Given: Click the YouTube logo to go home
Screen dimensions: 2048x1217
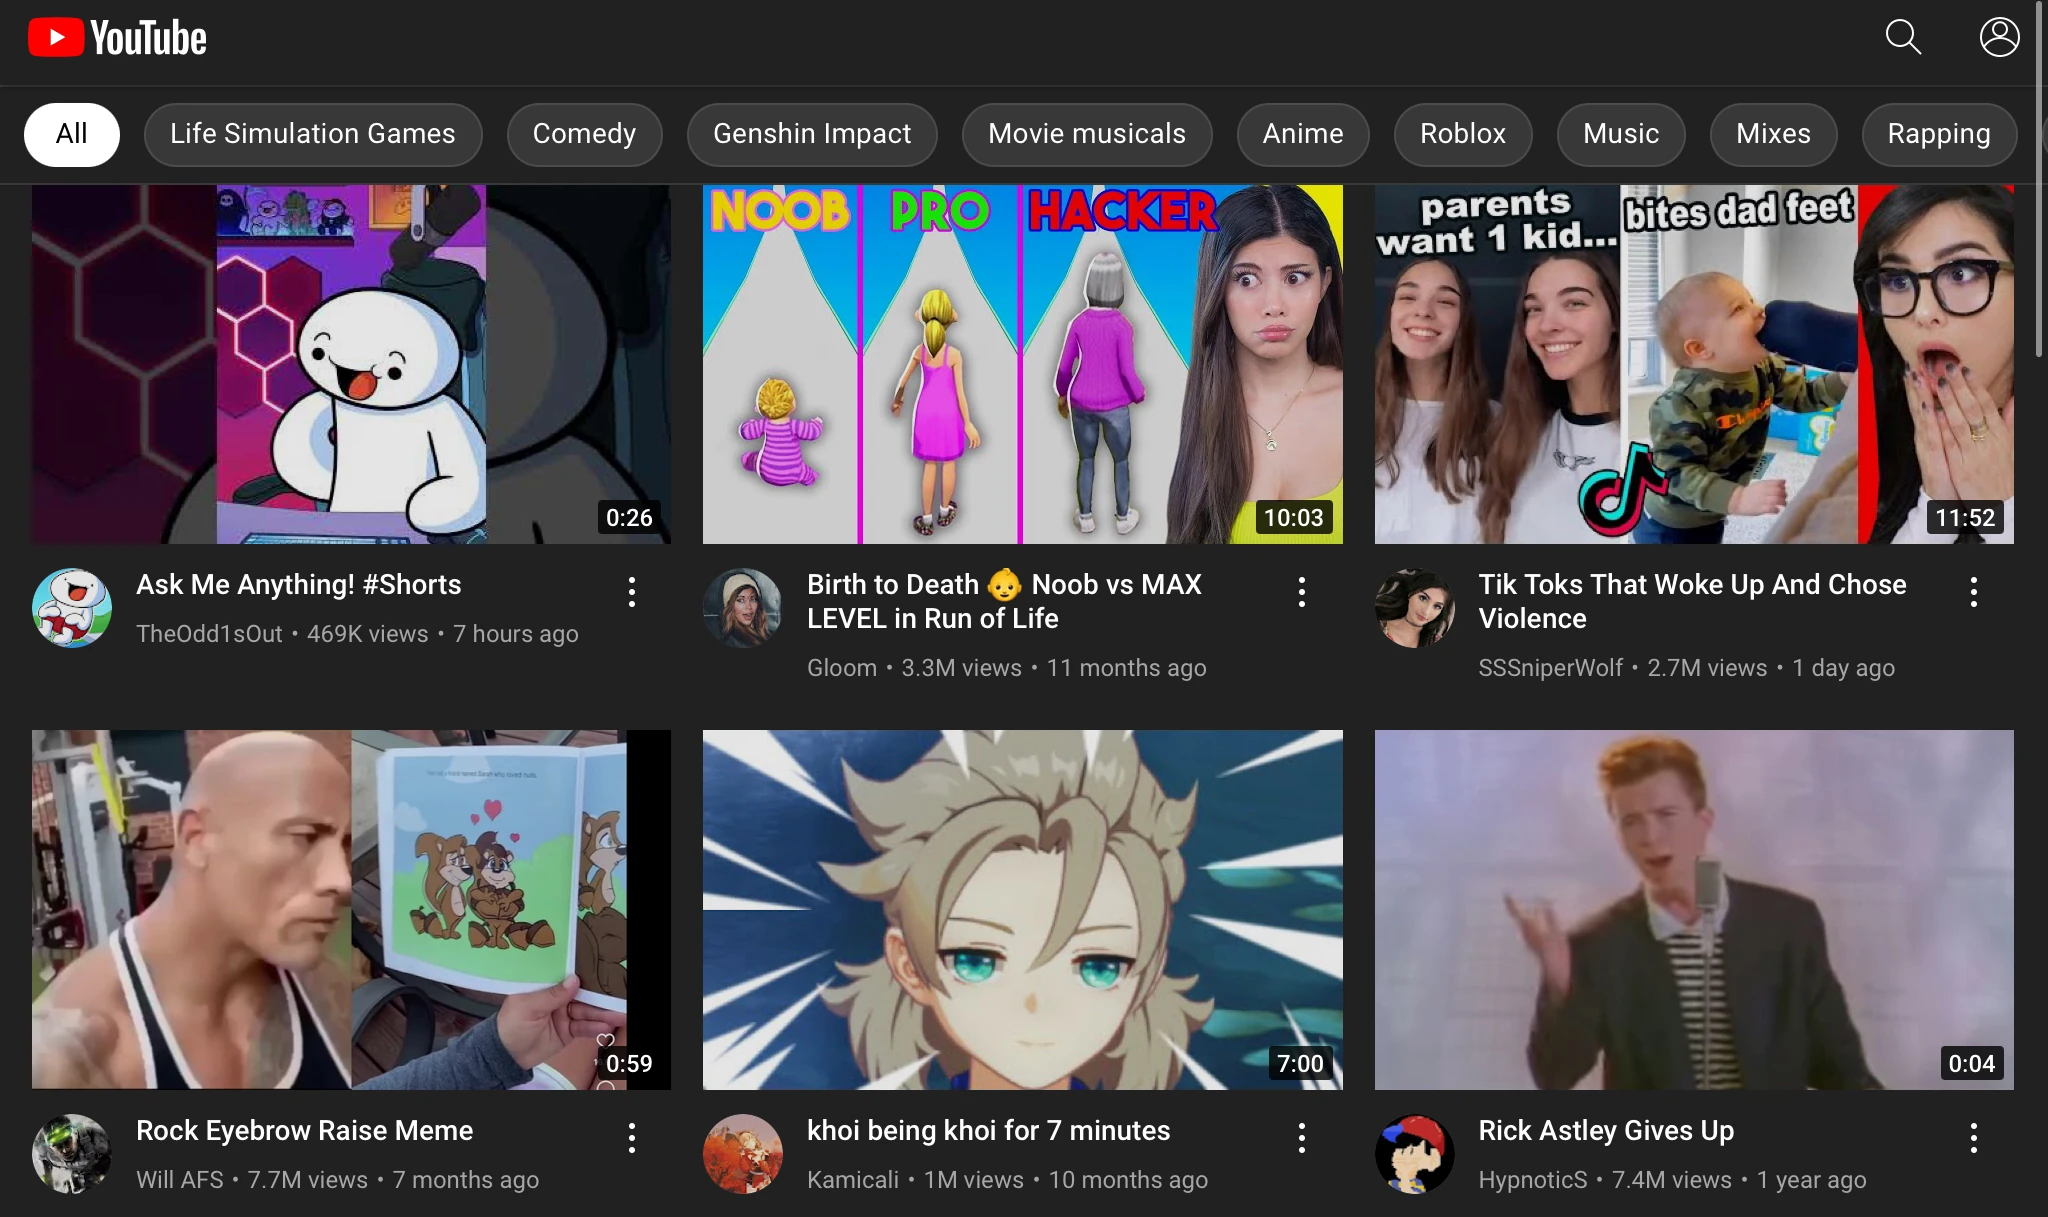Looking at the screenshot, I should [x=115, y=36].
